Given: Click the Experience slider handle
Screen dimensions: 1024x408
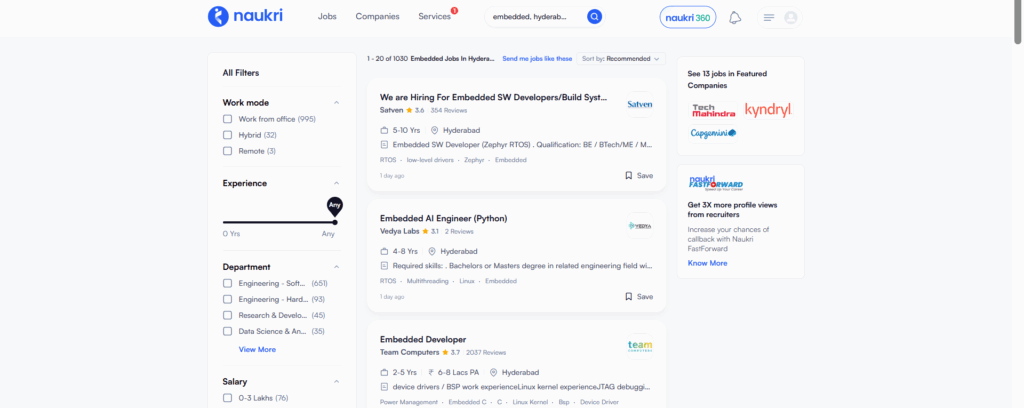Looking at the screenshot, I should 334,221.
